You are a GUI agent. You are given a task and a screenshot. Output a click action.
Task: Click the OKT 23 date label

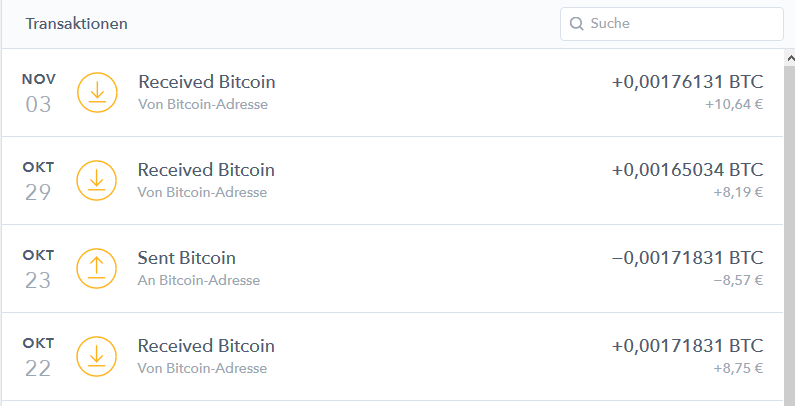39,269
